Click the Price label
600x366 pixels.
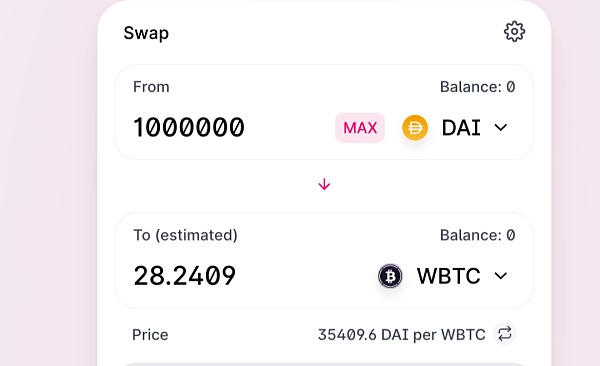150,335
